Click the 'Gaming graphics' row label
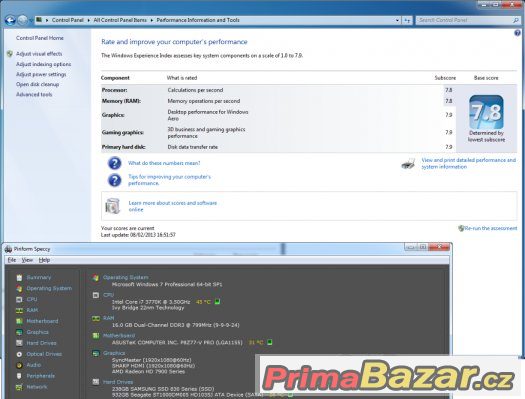The width and height of the screenshot is (525, 399). pyautogui.click(x=123, y=133)
